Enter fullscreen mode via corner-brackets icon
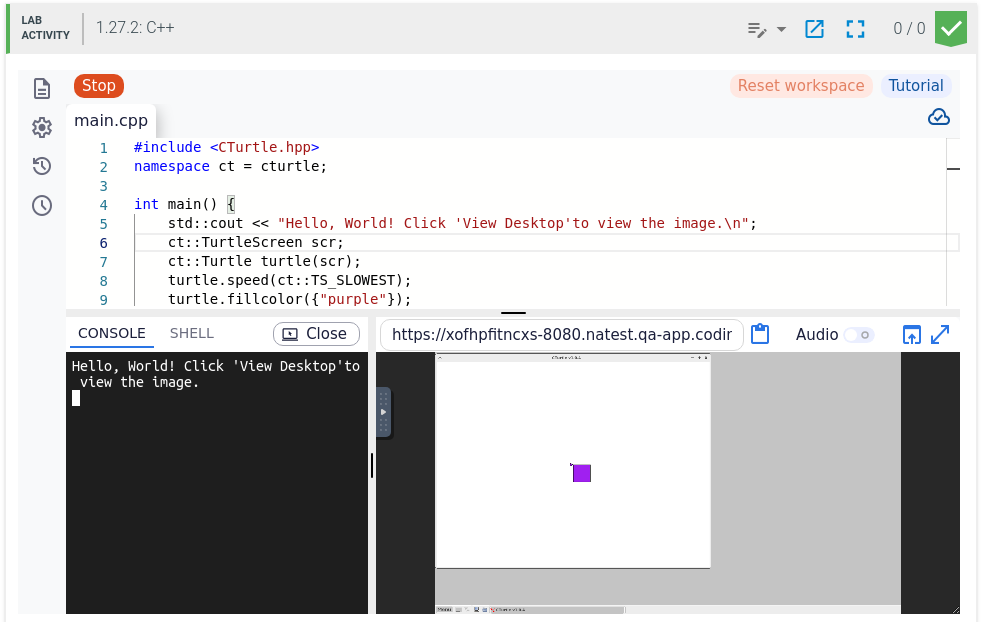981x622 pixels. click(x=855, y=28)
